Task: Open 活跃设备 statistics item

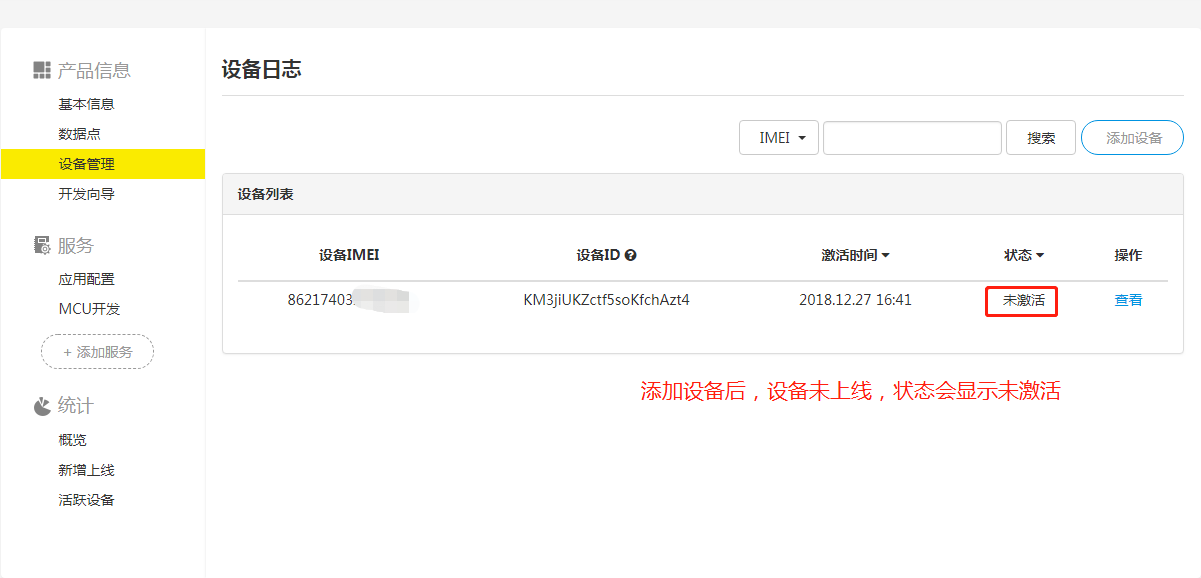Action: click(86, 500)
